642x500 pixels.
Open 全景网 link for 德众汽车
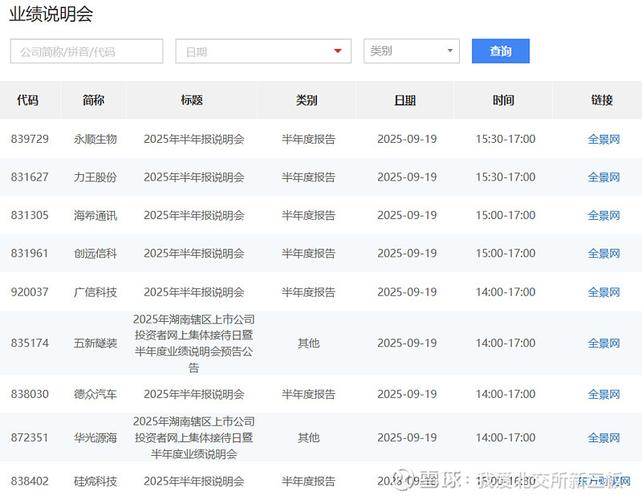603,394
